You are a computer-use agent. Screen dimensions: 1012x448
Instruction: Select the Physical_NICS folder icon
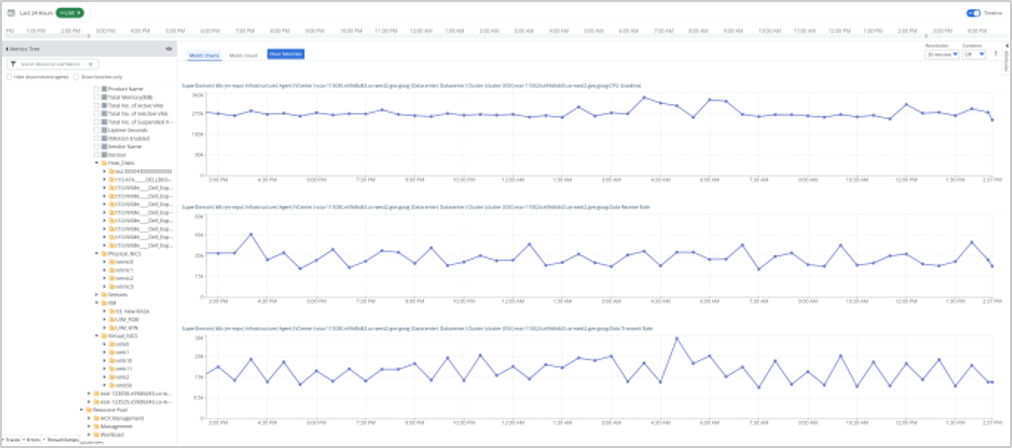[104, 254]
